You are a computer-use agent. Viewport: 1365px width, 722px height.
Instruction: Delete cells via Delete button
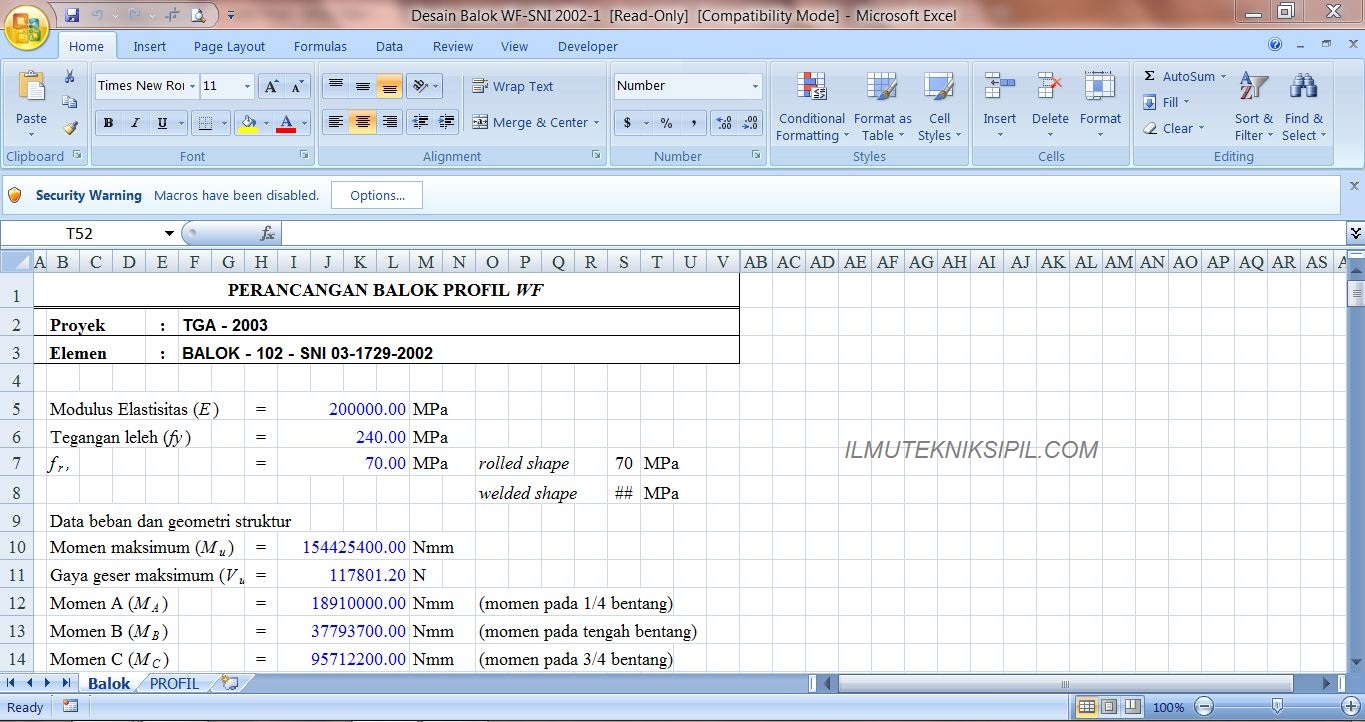pos(1050,107)
